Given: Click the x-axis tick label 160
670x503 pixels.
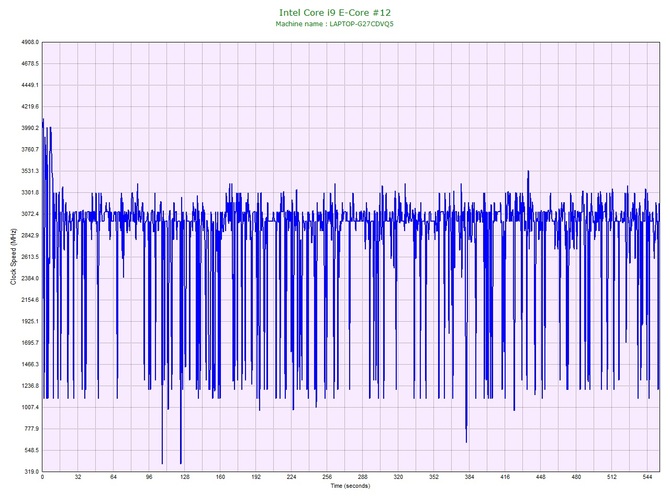Looking at the screenshot, I should [x=220, y=477].
